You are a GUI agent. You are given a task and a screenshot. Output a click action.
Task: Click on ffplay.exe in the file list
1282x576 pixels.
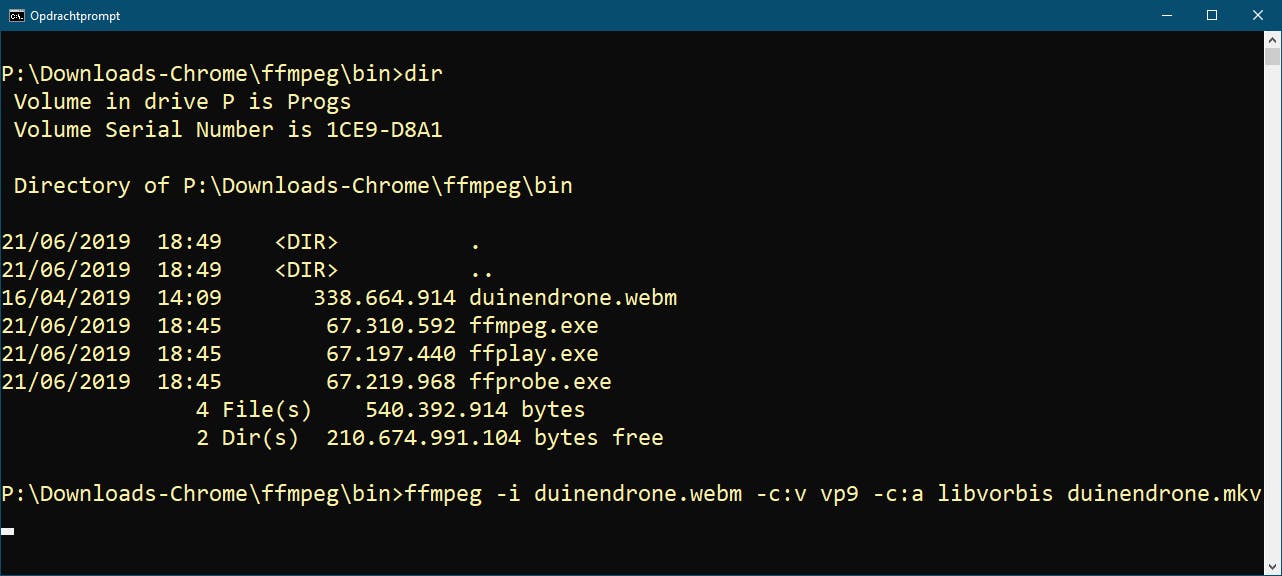(534, 354)
